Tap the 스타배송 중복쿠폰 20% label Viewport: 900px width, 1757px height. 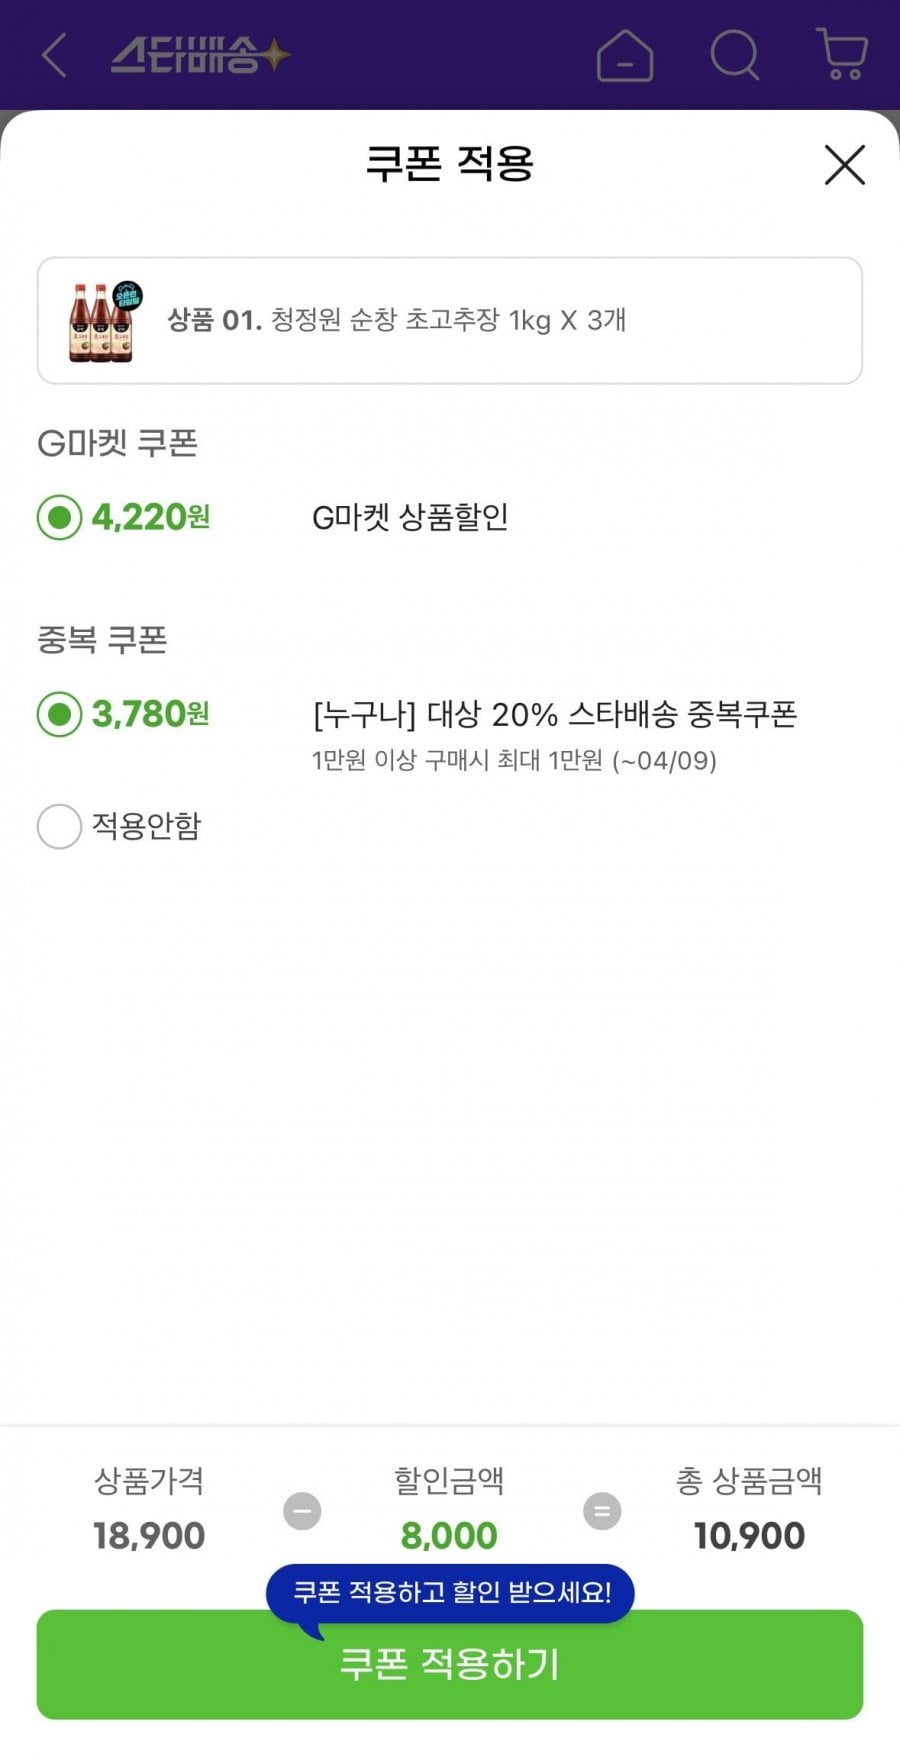(554, 715)
